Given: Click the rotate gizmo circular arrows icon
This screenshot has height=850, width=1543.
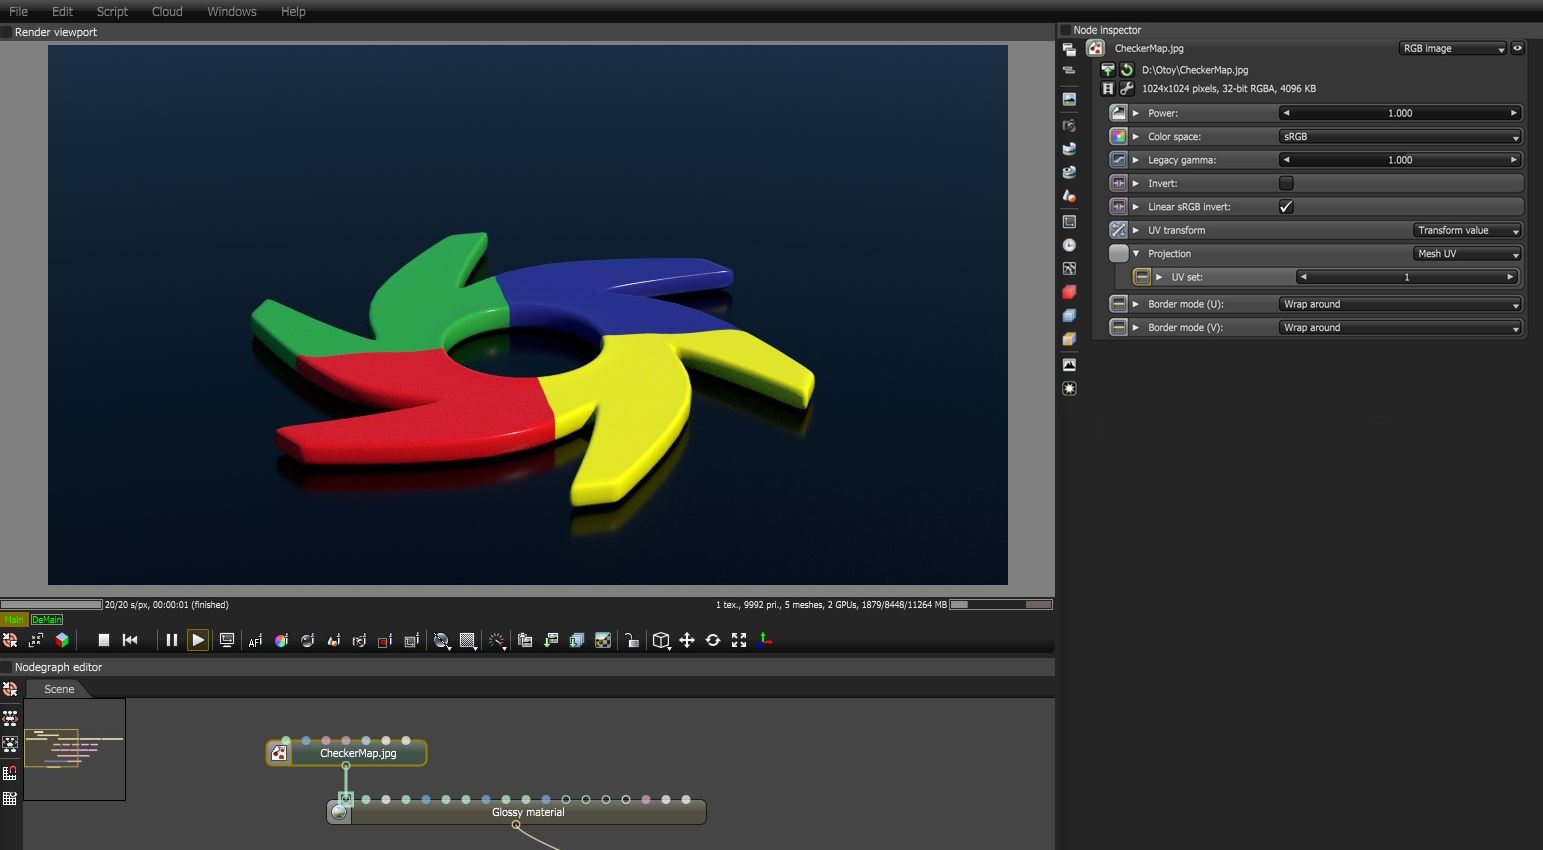Looking at the screenshot, I should coord(713,640).
